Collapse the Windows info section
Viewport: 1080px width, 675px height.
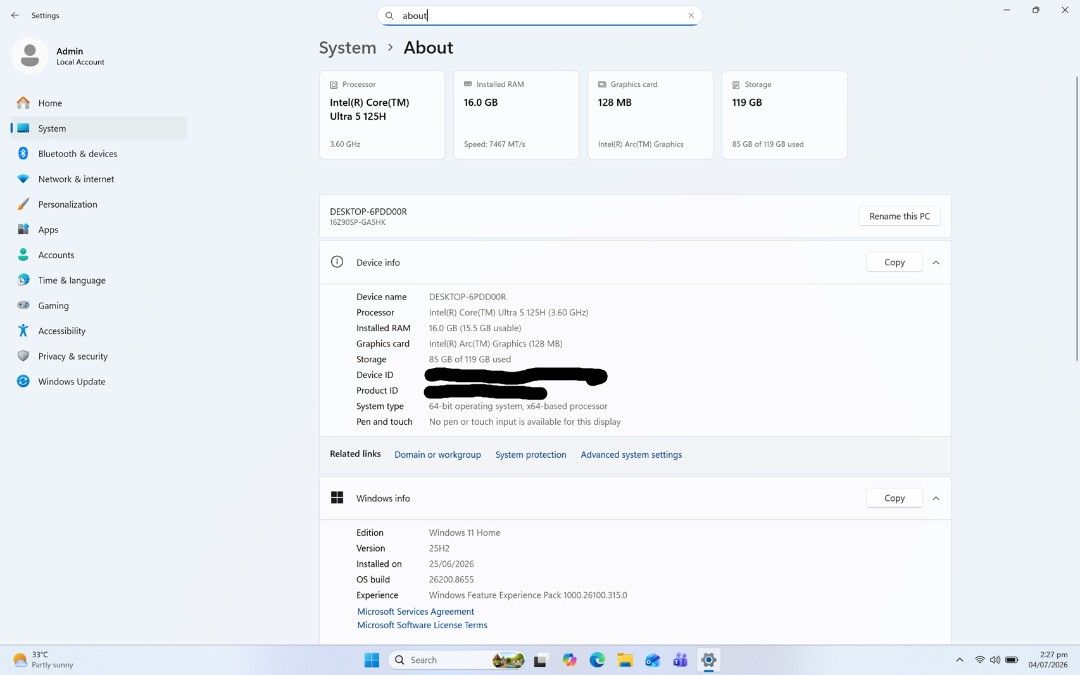935,498
